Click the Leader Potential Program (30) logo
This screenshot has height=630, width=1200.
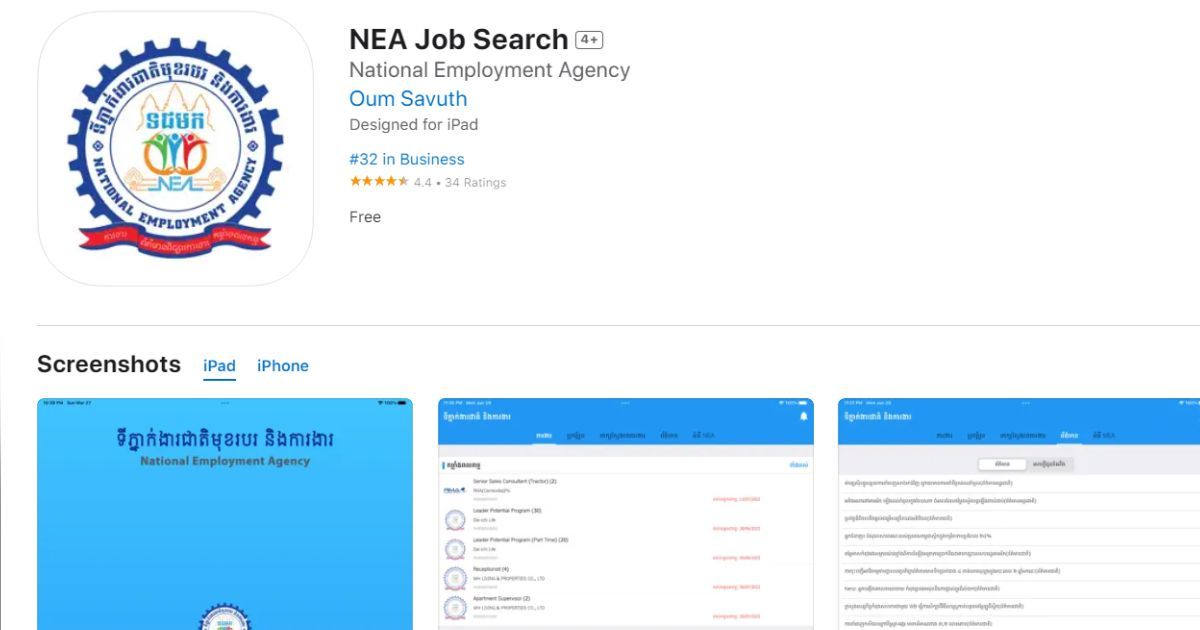(455, 519)
